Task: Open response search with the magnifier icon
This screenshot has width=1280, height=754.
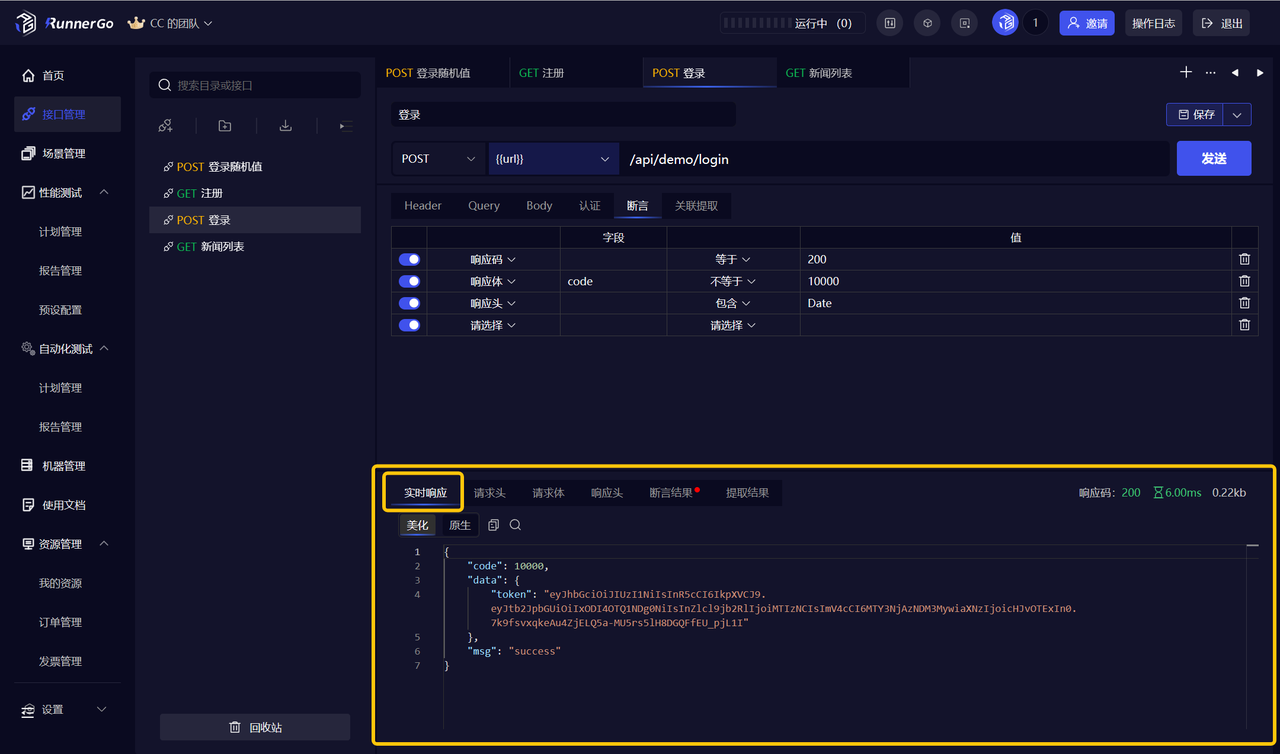Action: coord(515,524)
